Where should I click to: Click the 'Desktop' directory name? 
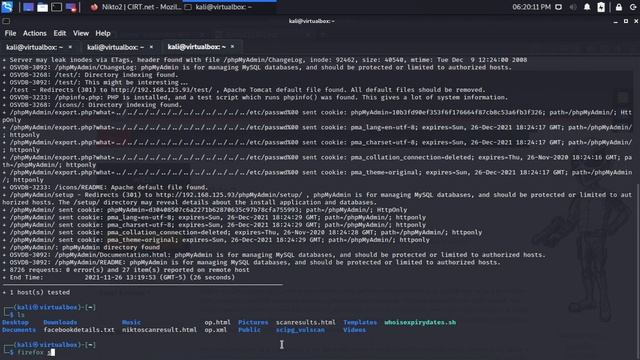click(16, 322)
